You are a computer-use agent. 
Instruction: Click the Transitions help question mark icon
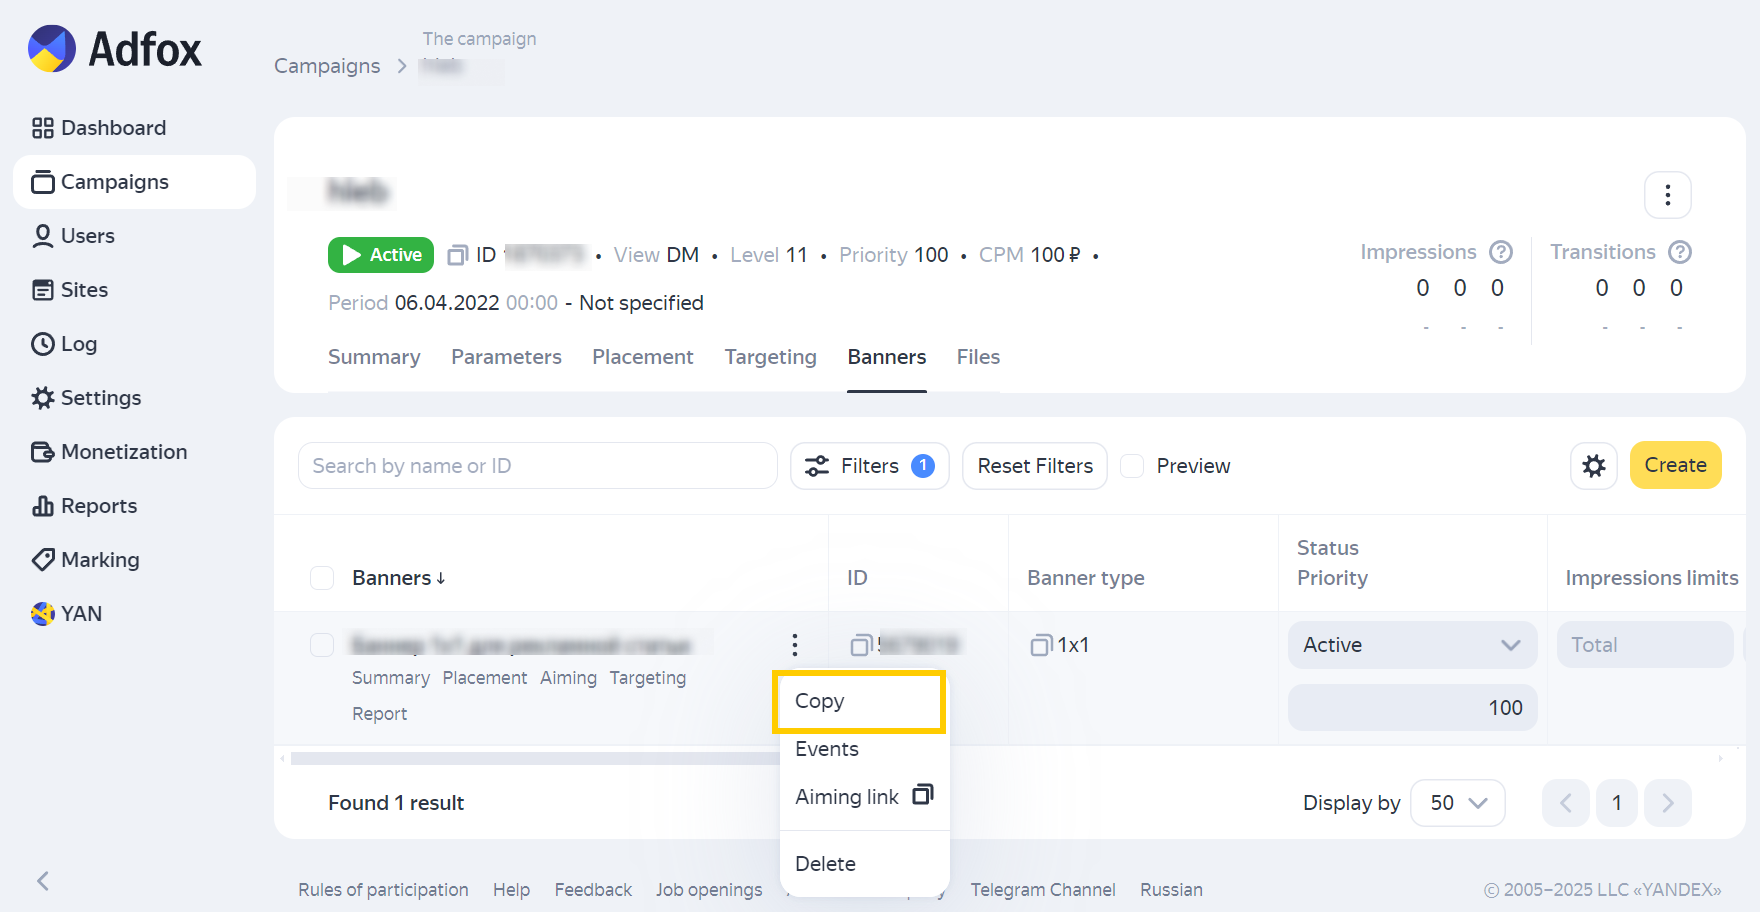1680,252
